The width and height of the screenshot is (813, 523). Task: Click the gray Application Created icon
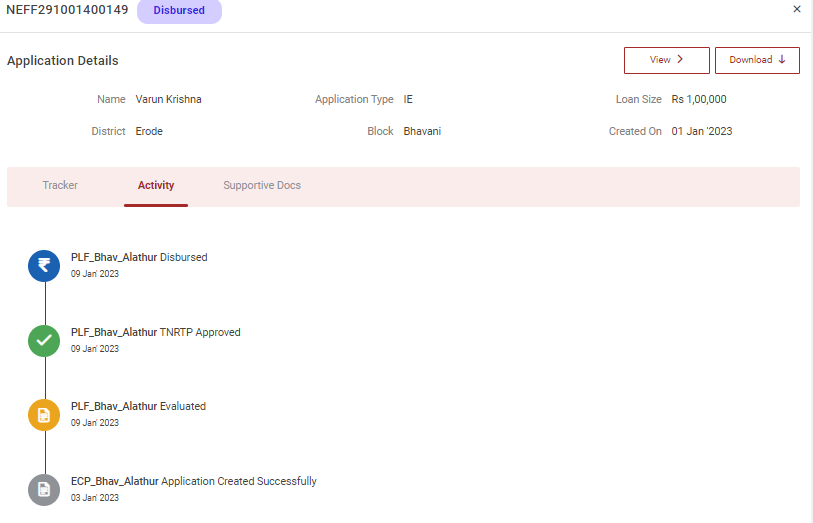click(44, 489)
